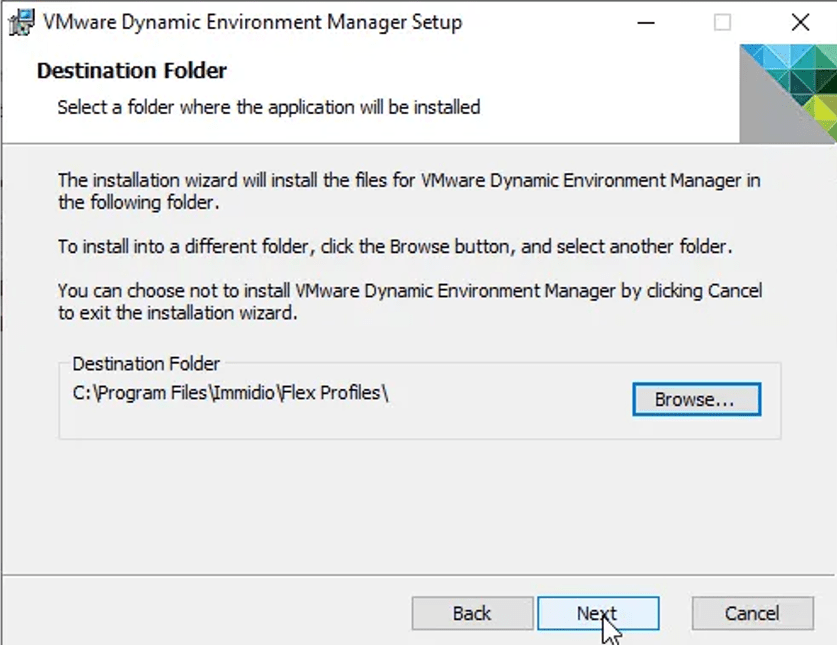Click the 'Select a folder' subtitle text
This screenshot has width=837, height=645.
click(268, 106)
